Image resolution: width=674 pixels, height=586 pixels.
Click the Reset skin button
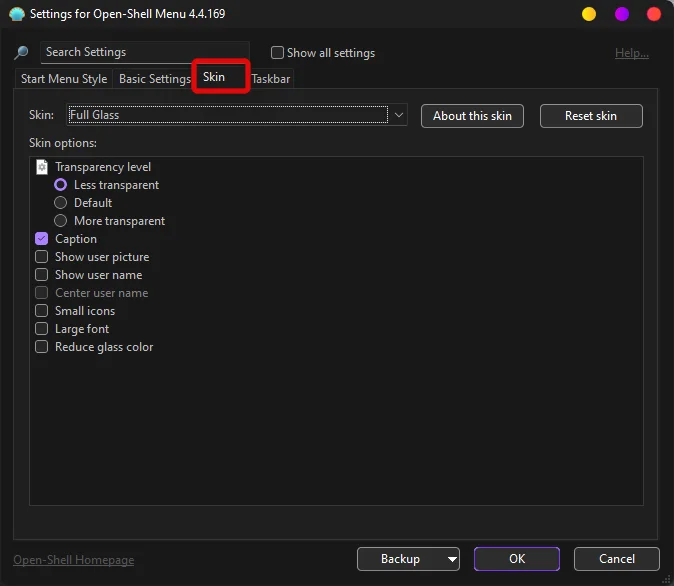(591, 116)
